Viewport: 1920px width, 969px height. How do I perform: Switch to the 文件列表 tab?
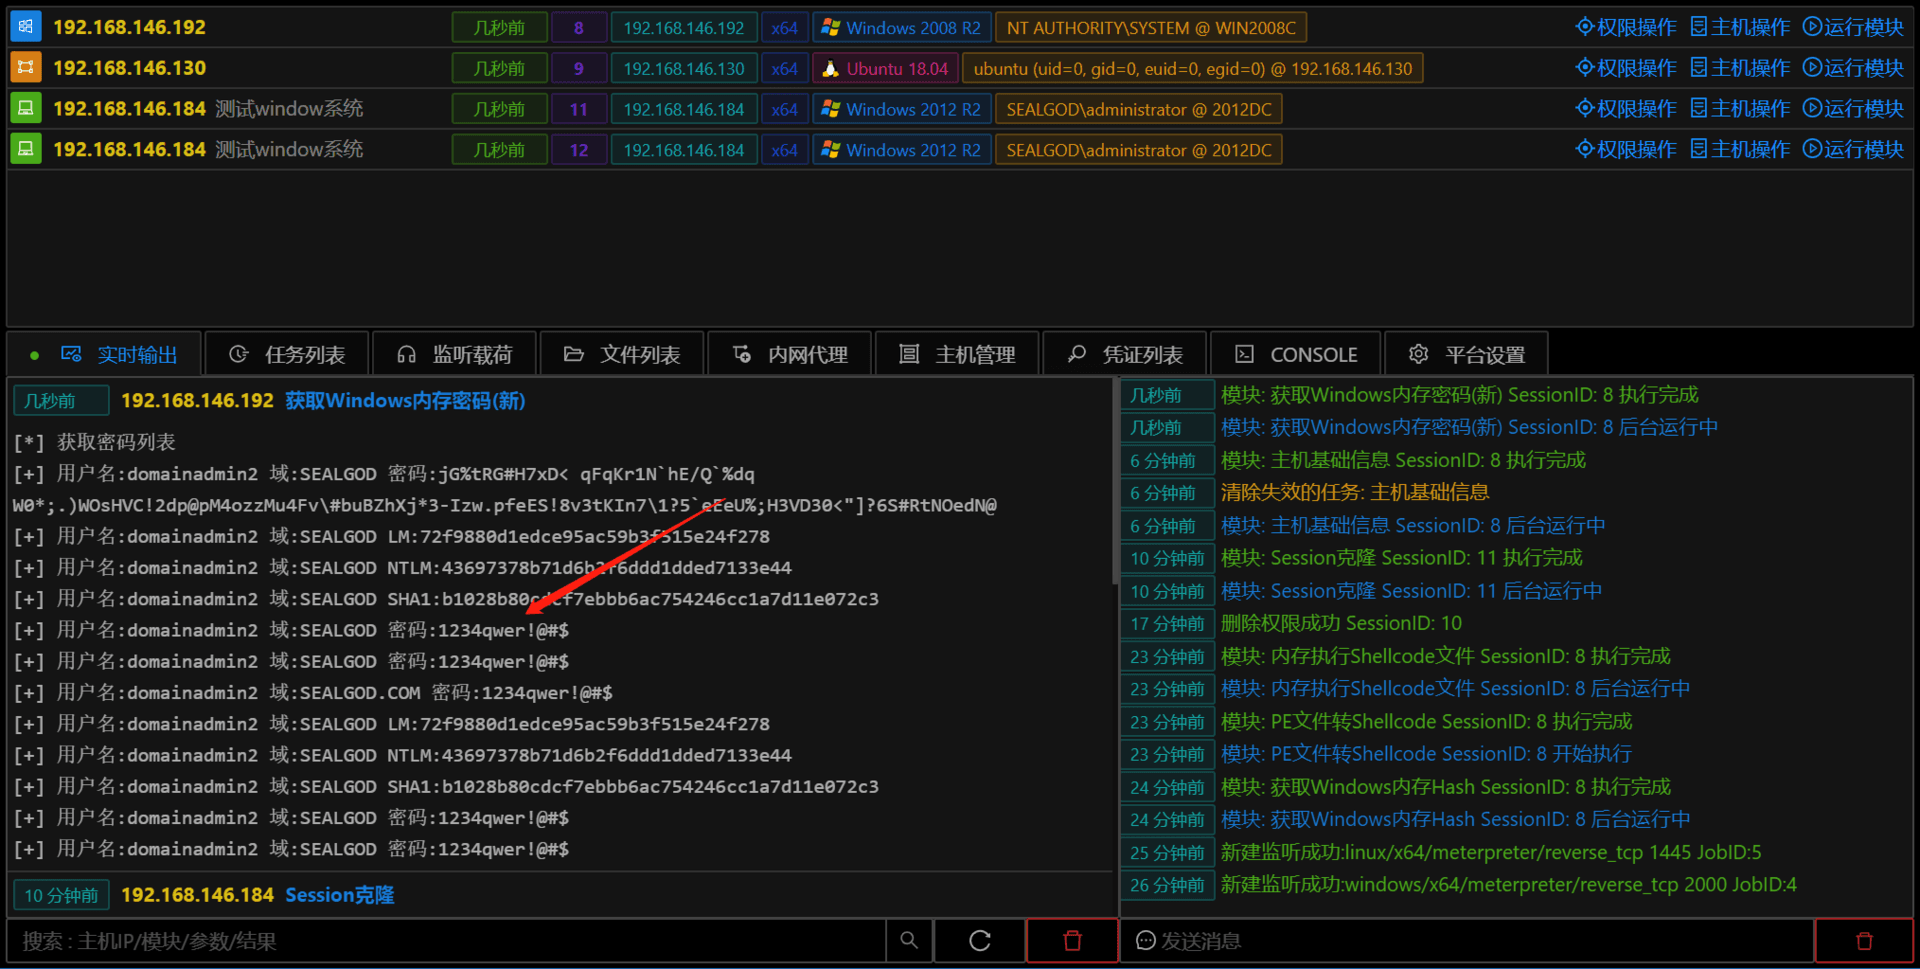click(x=622, y=354)
